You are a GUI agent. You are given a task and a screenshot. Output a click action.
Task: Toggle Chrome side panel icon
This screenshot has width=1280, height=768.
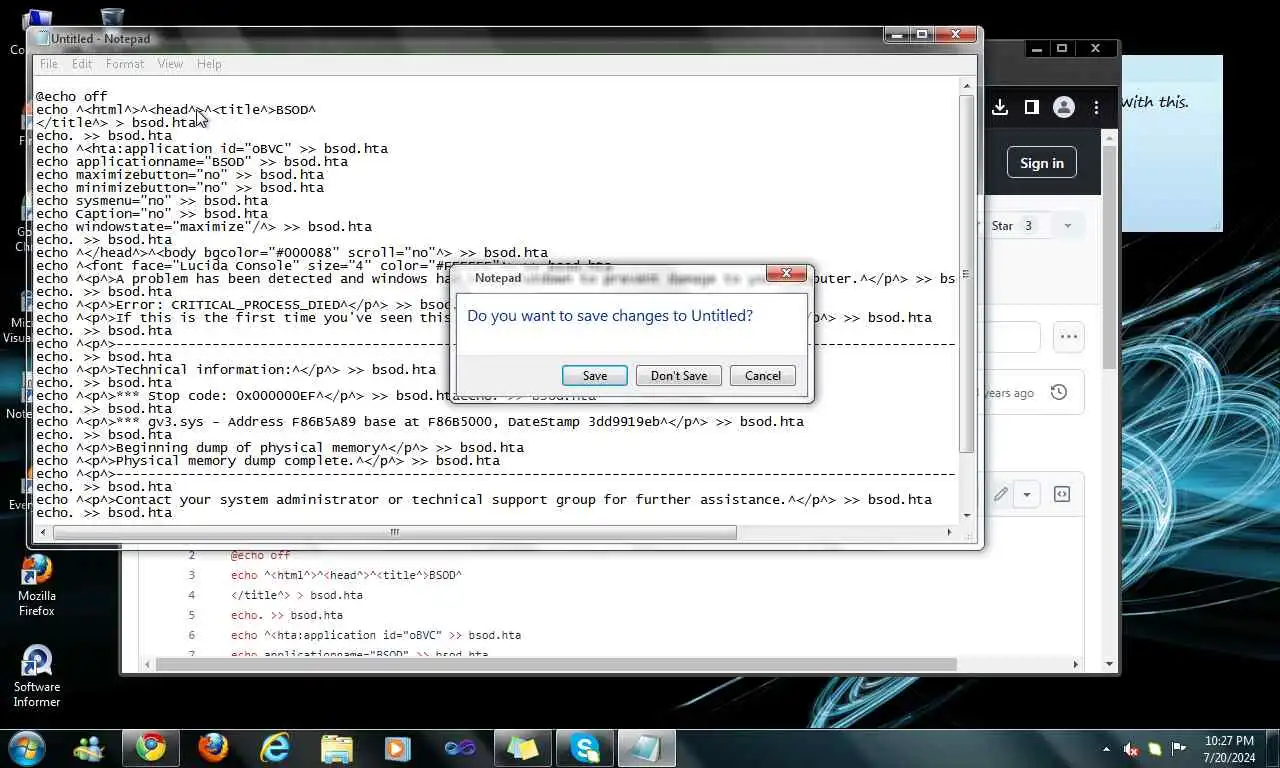click(1031, 107)
